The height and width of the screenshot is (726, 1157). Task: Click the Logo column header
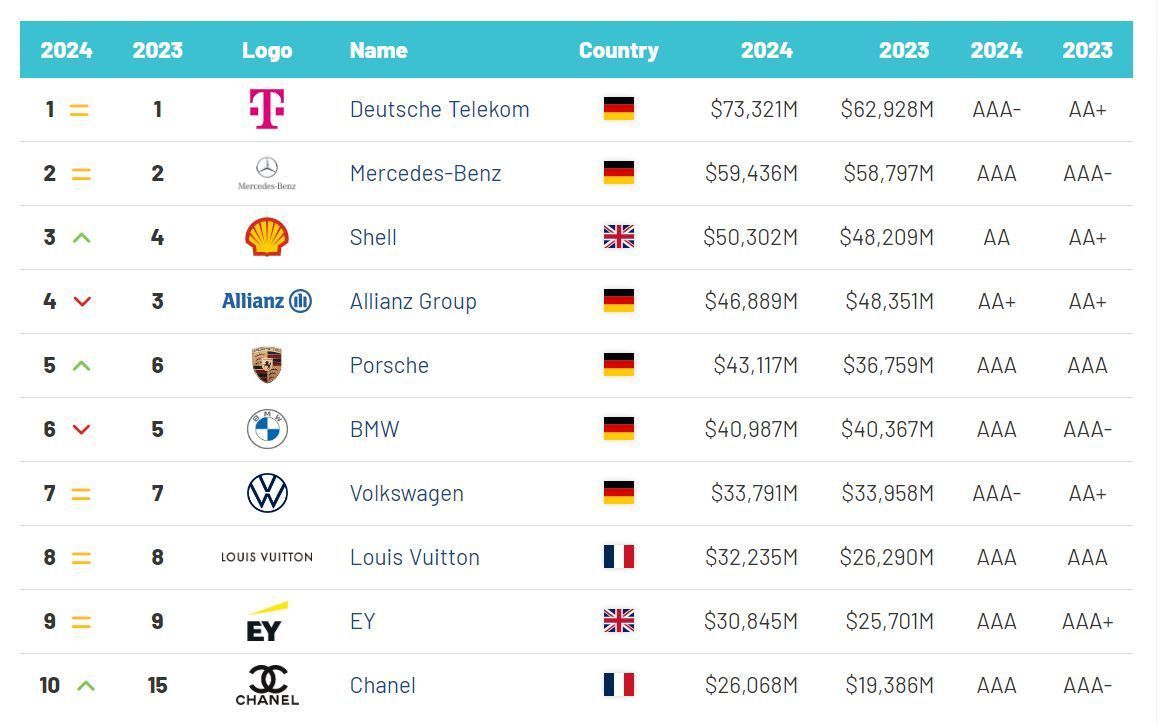(x=267, y=50)
